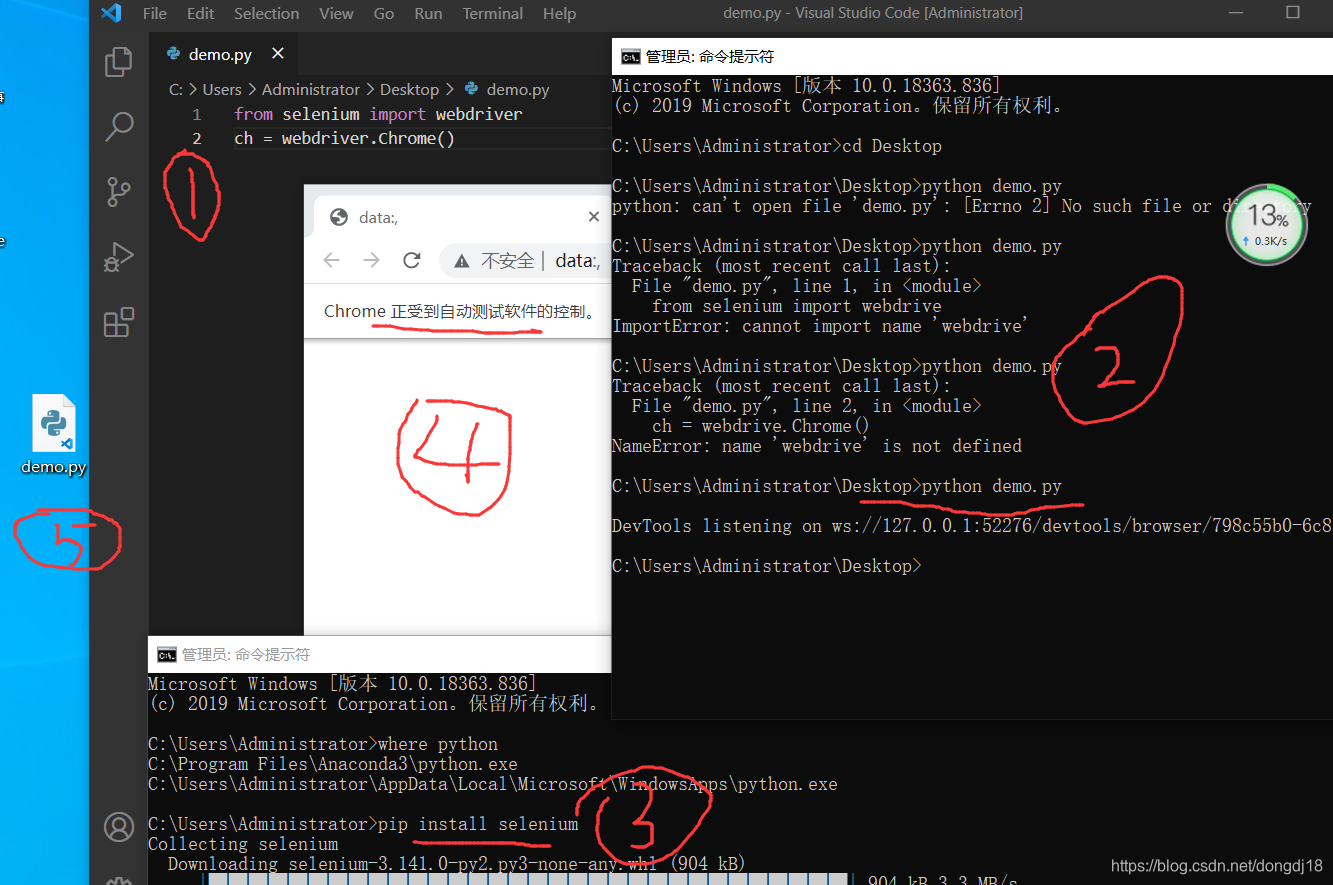Screen dimensions: 1333x885
Task: Click the upper command prompt title bar icon
Action: (630, 56)
